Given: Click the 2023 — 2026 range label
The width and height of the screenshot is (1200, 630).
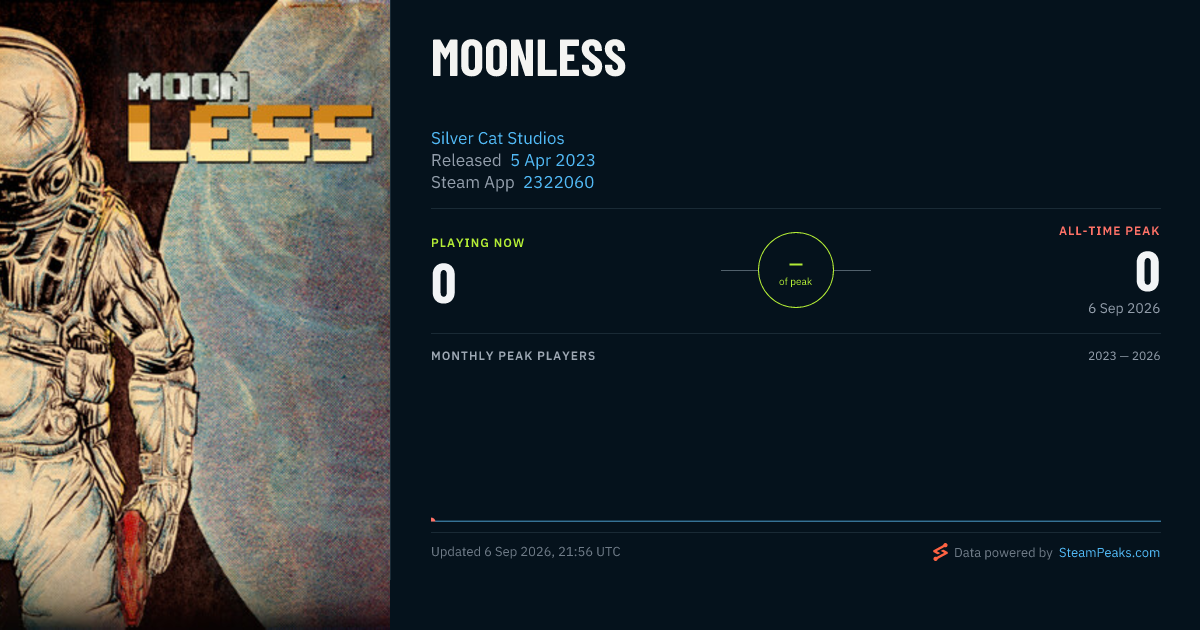Looking at the screenshot, I should point(1124,356).
